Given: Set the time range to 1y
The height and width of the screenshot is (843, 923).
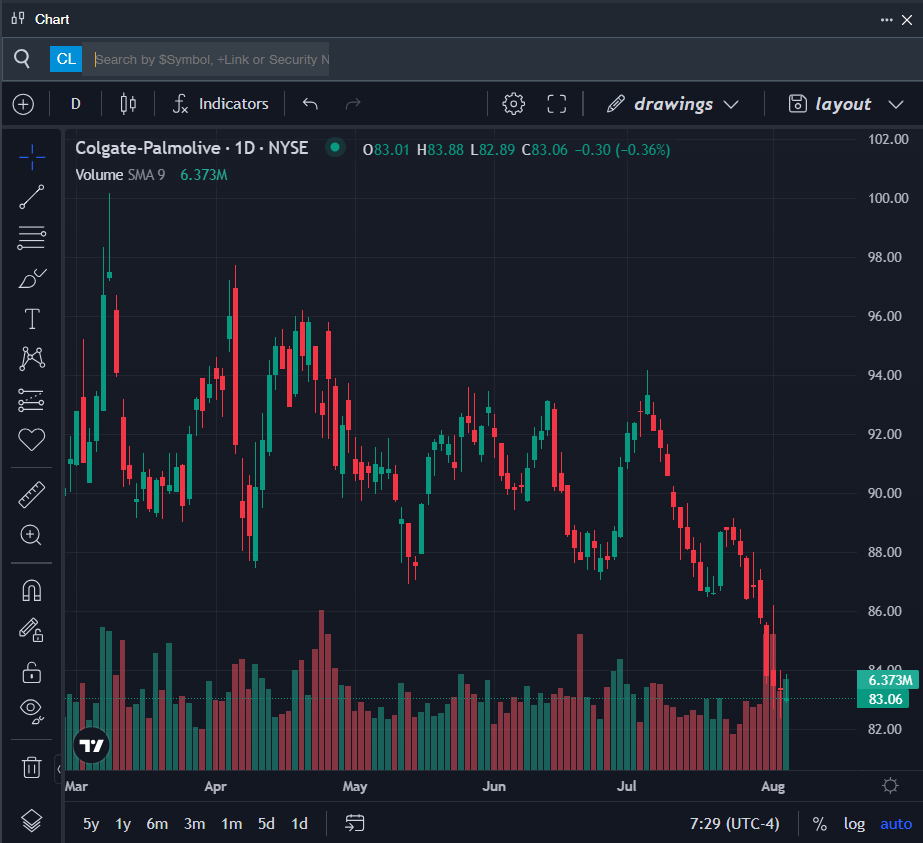Looking at the screenshot, I should (123, 824).
